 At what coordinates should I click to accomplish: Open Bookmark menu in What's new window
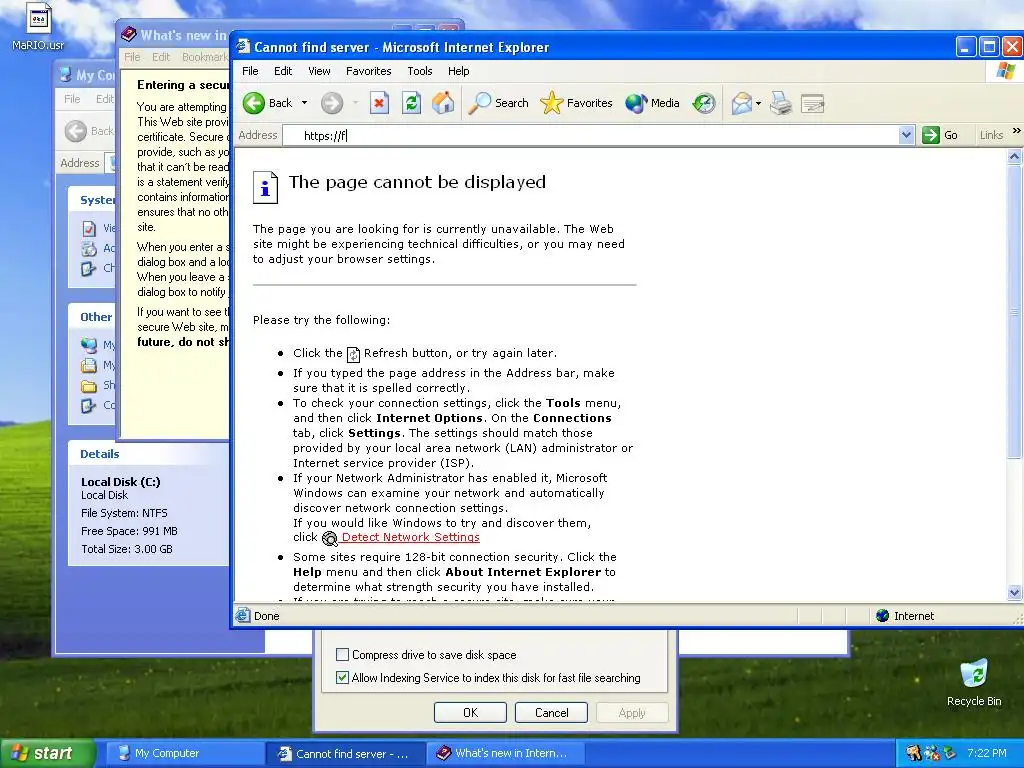point(204,57)
